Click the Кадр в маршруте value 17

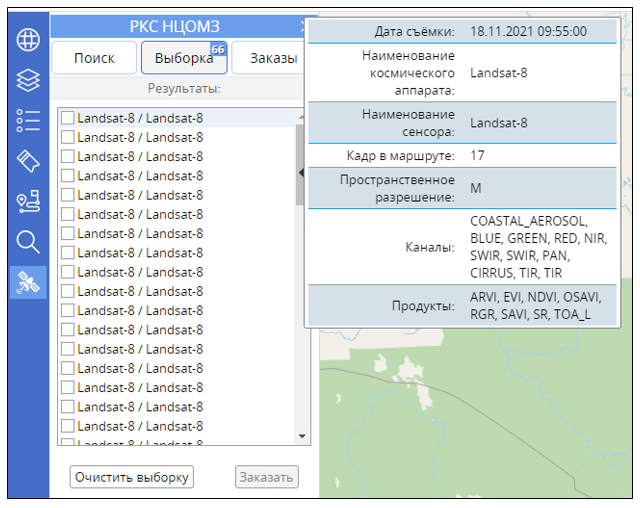[x=477, y=155]
